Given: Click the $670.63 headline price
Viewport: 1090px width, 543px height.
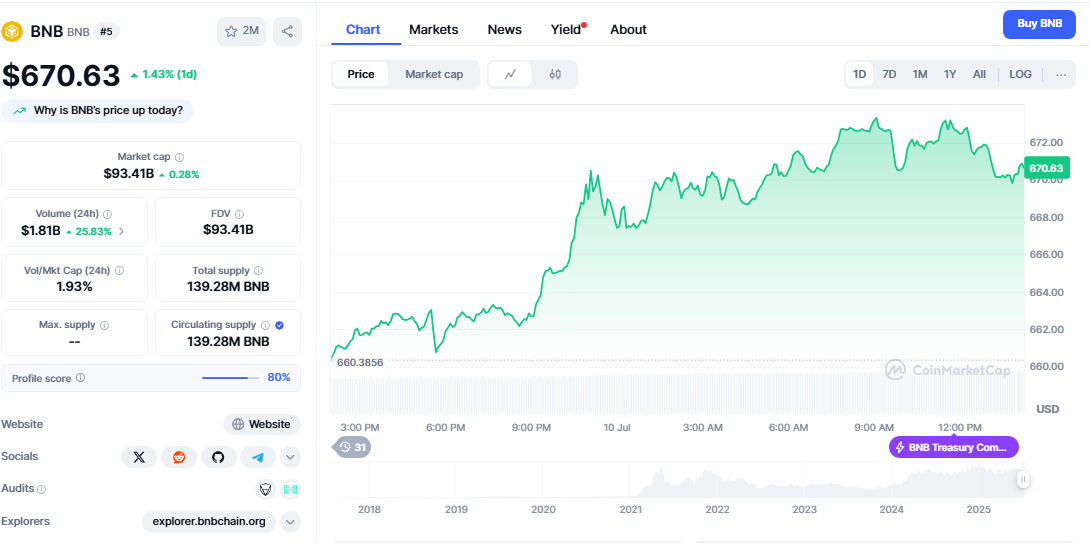Looking at the screenshot, I should [x=61, y=74].
